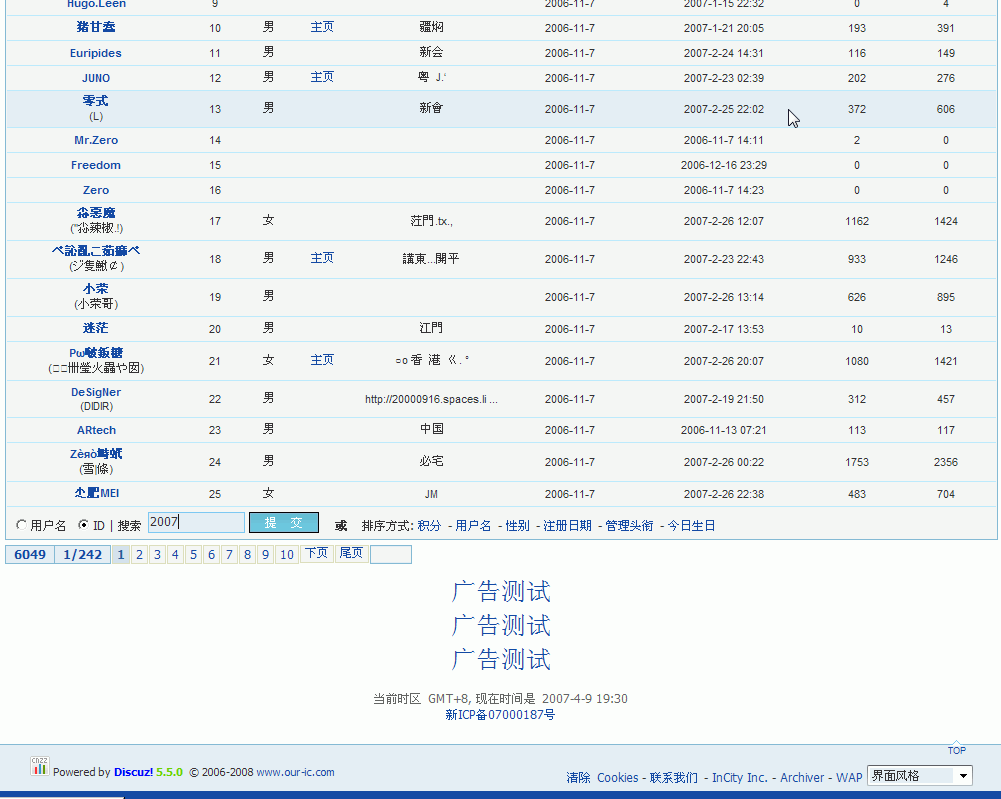Open 主页 link in ID 18 row
The width and height of the screenshot is (1001, 799).
click(322, 258)
